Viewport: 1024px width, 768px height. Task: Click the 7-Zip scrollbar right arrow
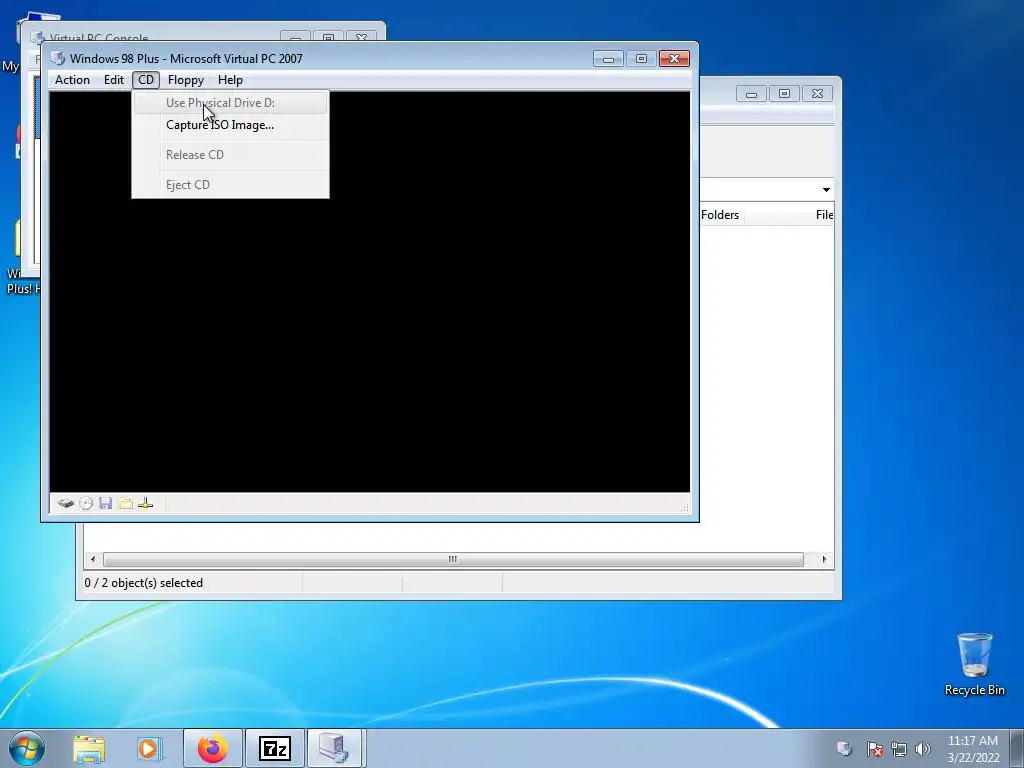824,560
